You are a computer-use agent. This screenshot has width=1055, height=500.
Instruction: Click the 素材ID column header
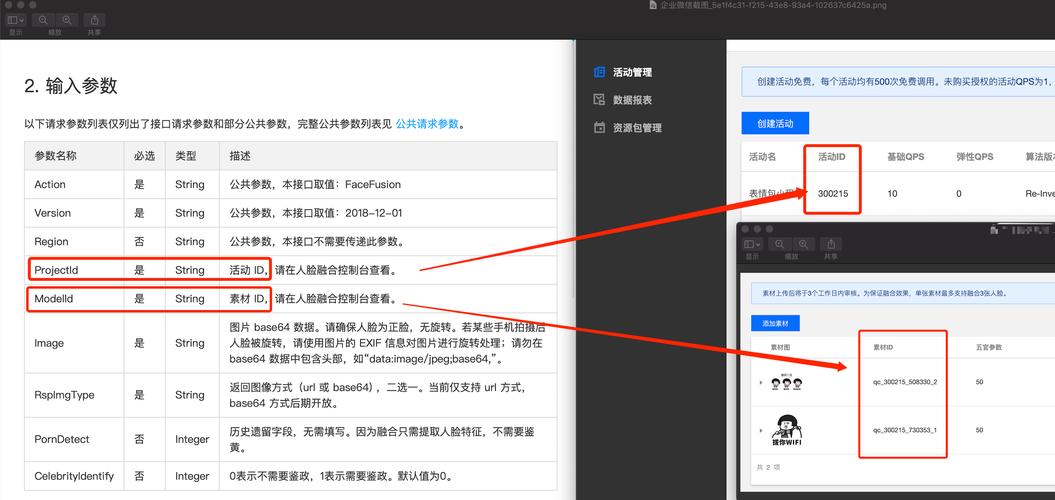[883, 347]
